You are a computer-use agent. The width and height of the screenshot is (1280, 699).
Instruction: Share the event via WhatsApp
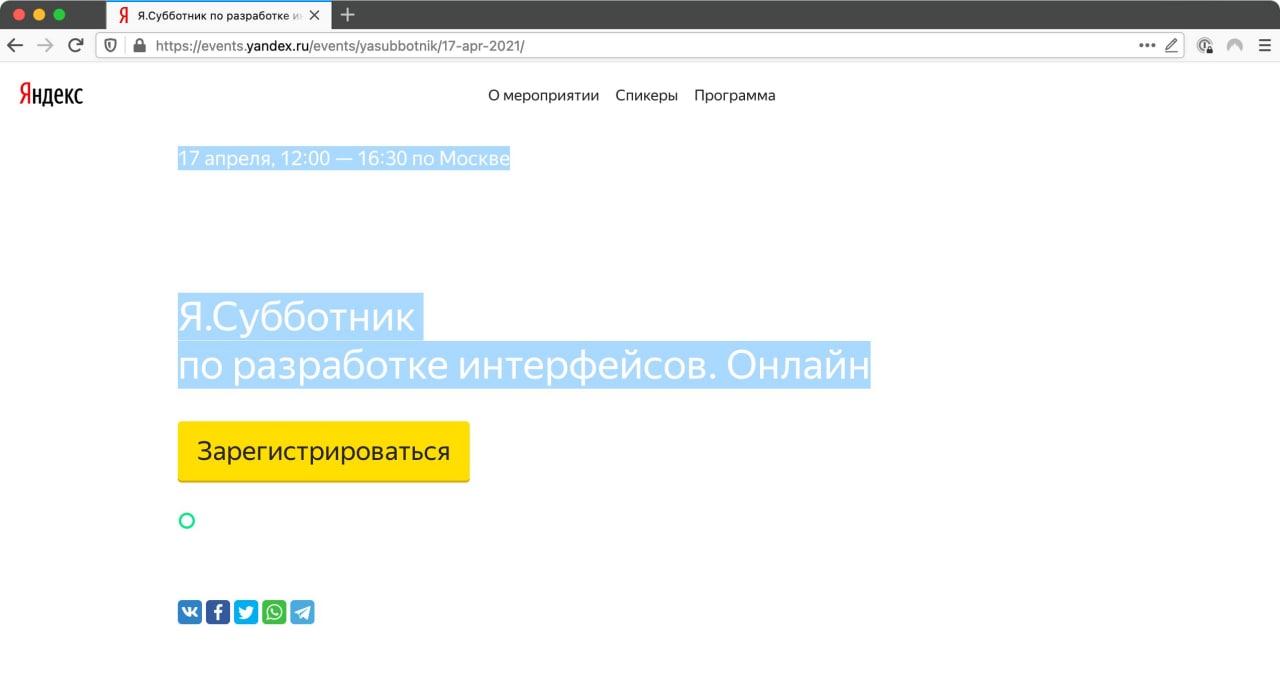click(x=274, y=612)
